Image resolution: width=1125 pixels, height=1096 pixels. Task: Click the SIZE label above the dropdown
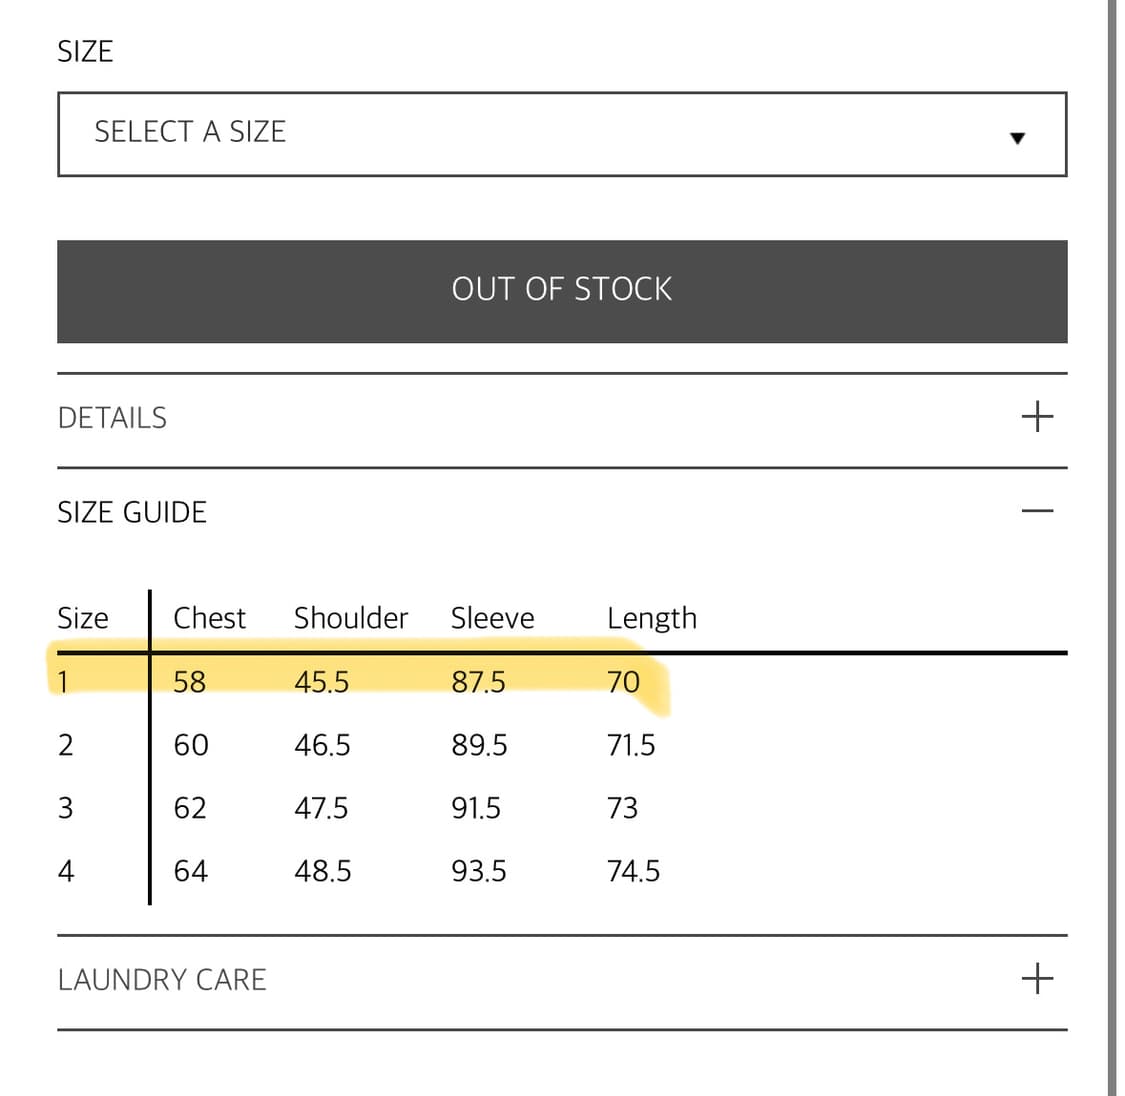(85, 51)
